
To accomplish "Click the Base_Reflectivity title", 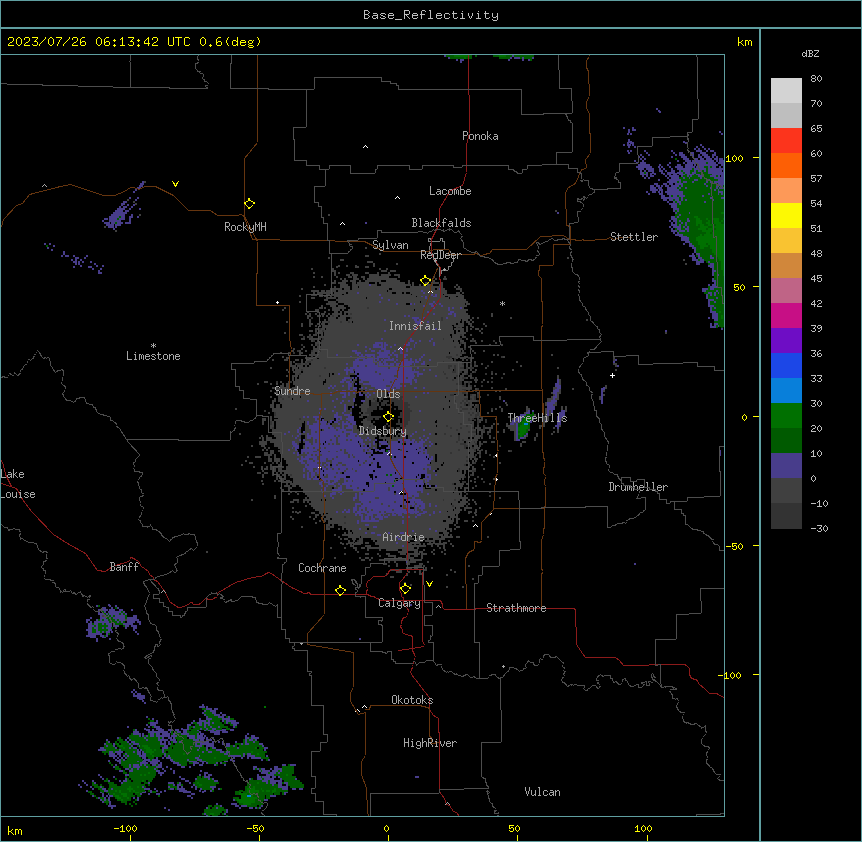I will 431,15.
